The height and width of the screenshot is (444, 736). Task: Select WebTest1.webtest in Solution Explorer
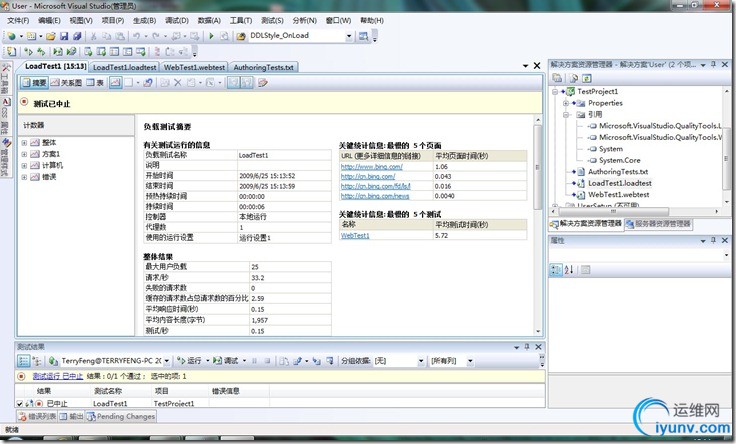pos(619,195)
